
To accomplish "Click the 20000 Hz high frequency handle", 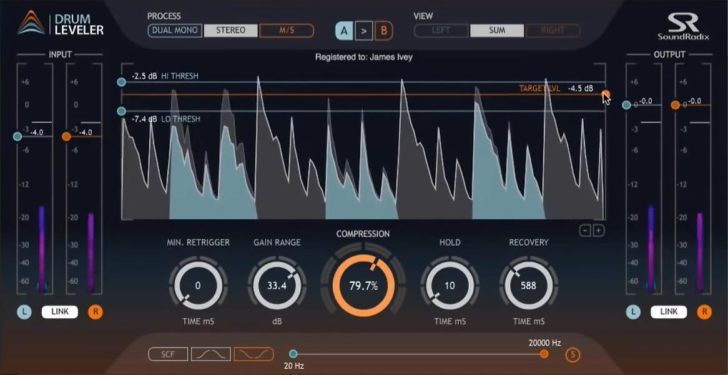I will (x=544, y=354).
